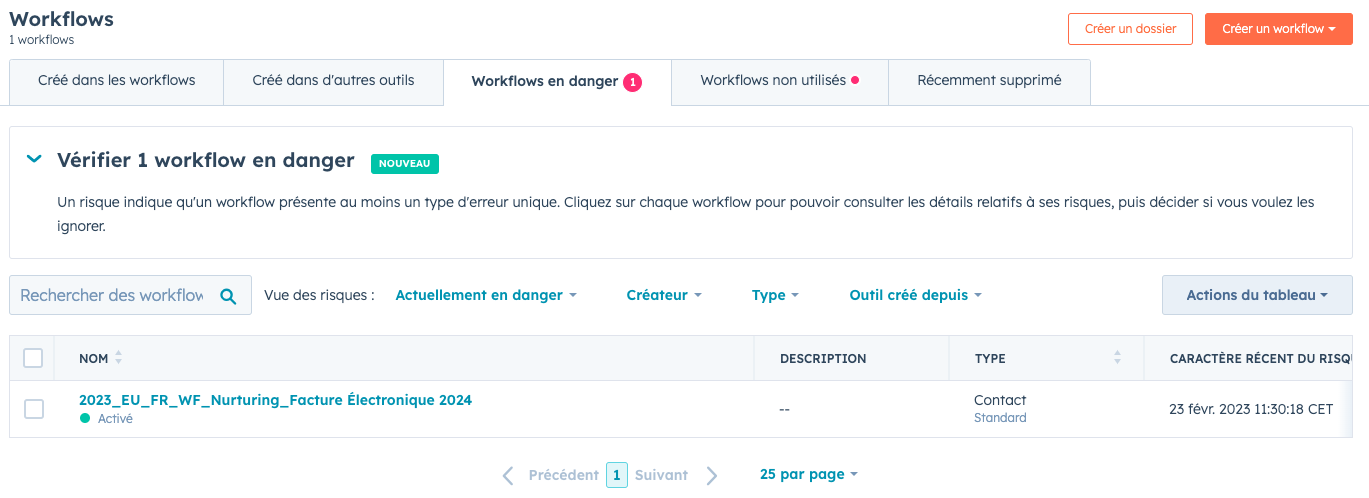Click the 1 workflows count text
This screenshot has width=1369, height=498.
pos(42,40)
